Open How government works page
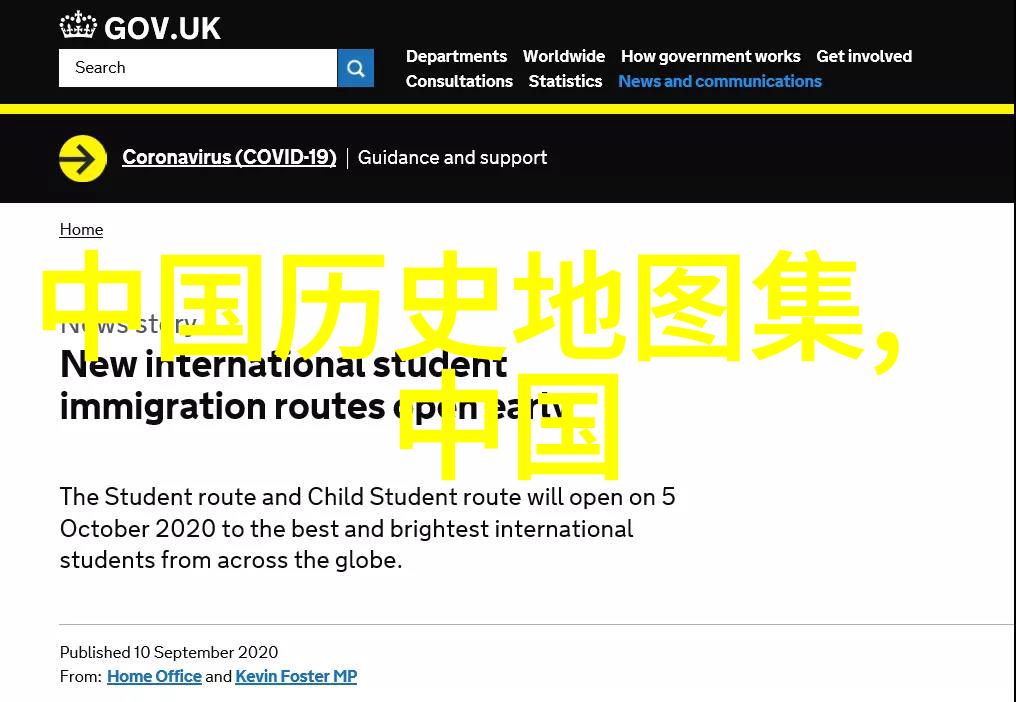 [x=710, y=56]
